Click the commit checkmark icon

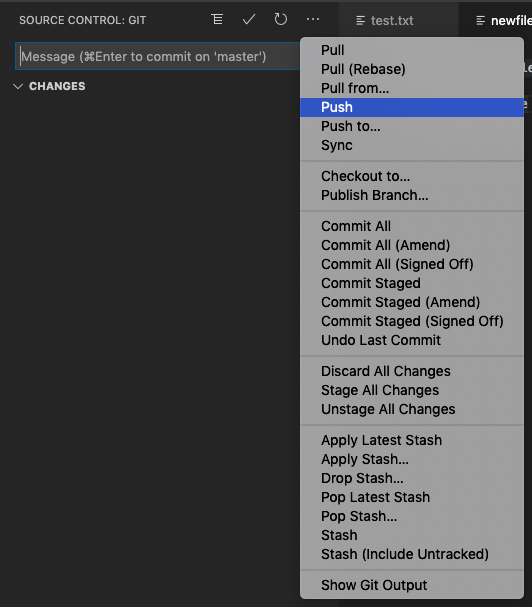tap(249, 19)
